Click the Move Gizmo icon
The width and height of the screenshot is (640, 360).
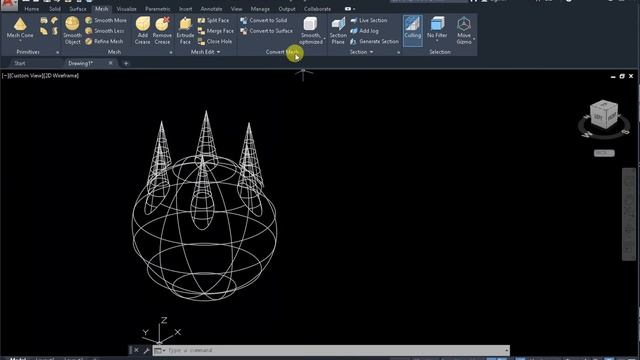[464, 24]
